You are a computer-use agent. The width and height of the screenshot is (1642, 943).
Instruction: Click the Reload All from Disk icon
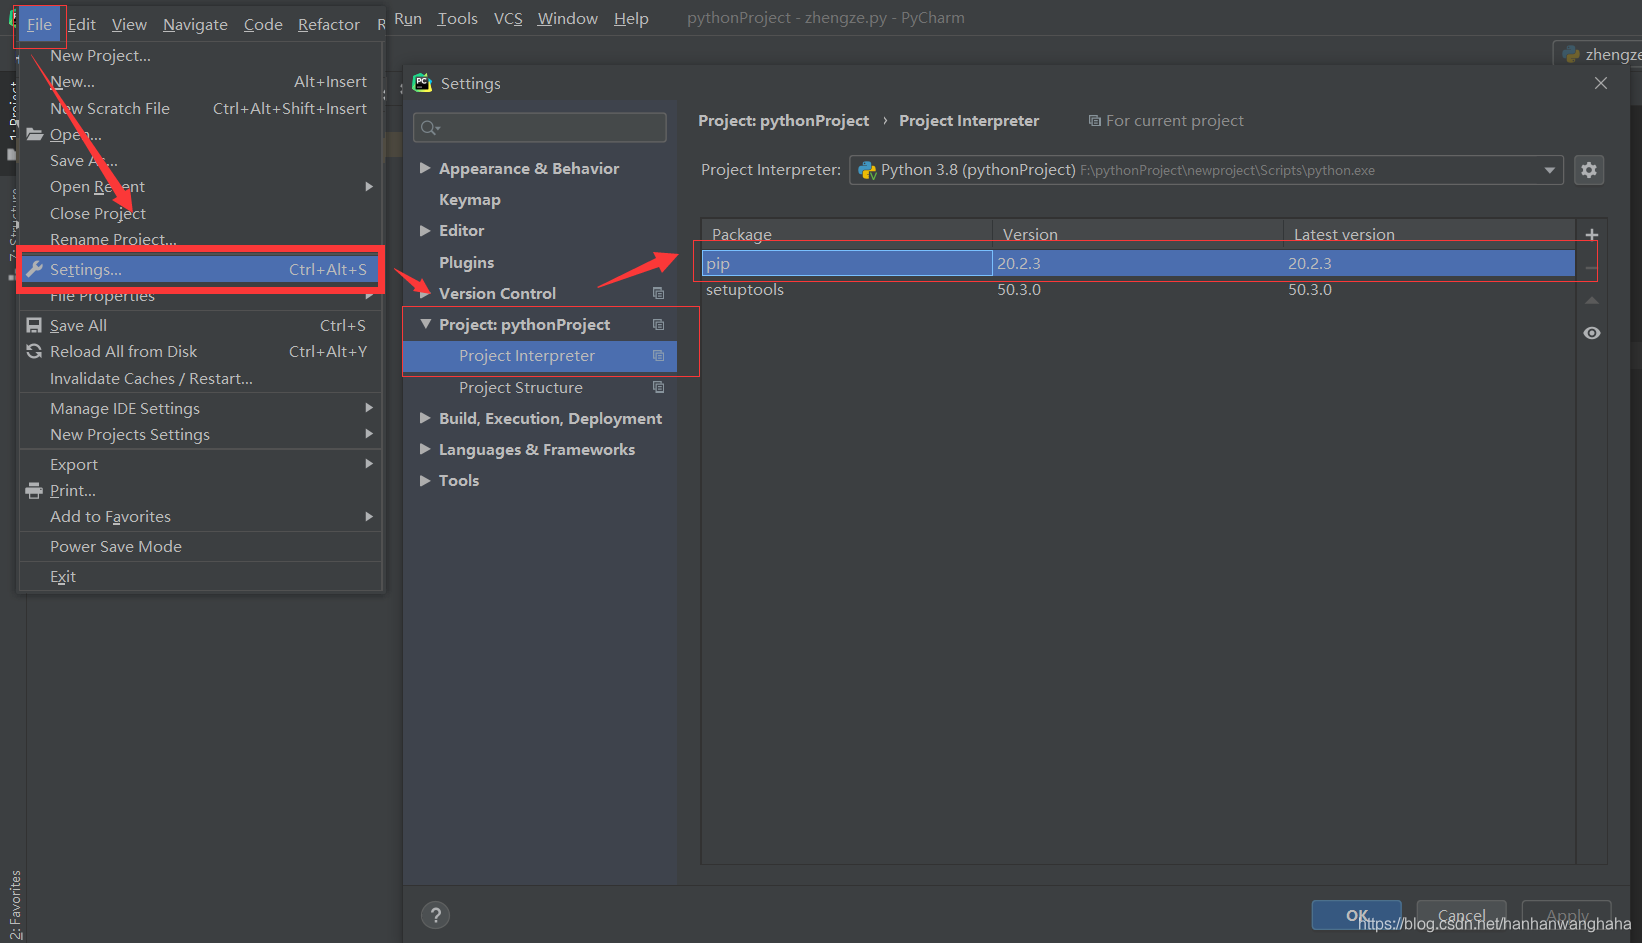[34, 352]
